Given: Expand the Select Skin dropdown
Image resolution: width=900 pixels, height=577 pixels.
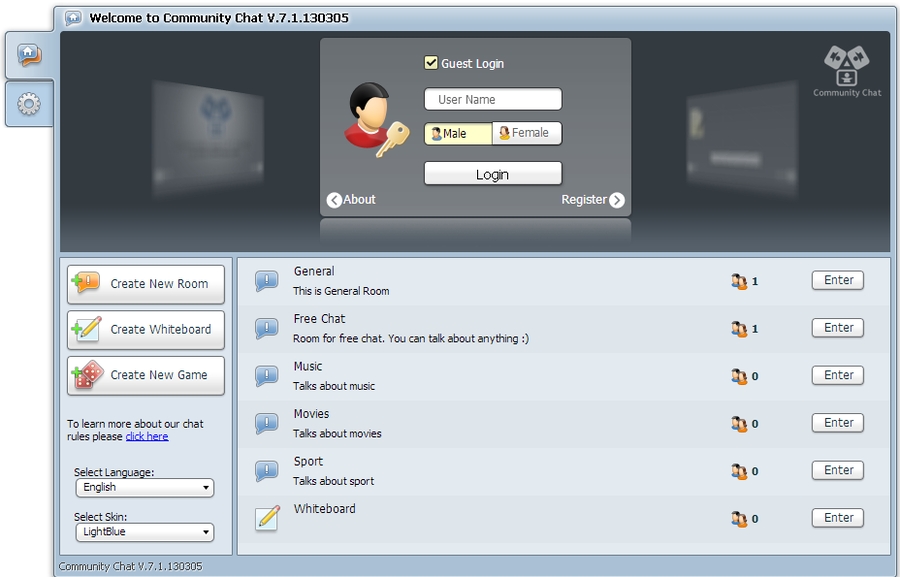Looking at the screenshot, I should 145,533.
